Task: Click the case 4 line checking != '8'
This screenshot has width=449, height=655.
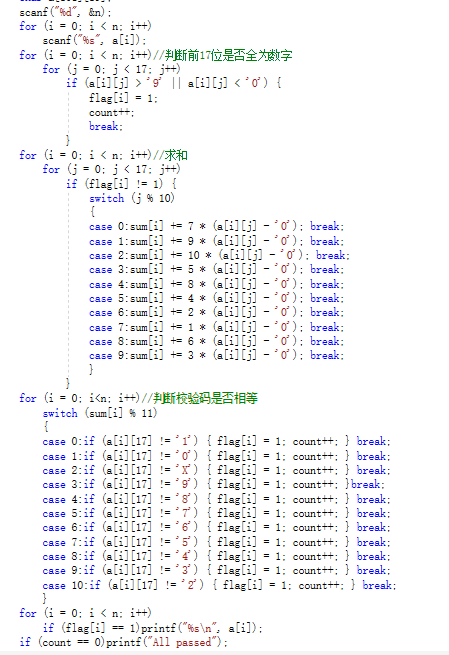Action: tap(216, 500)
